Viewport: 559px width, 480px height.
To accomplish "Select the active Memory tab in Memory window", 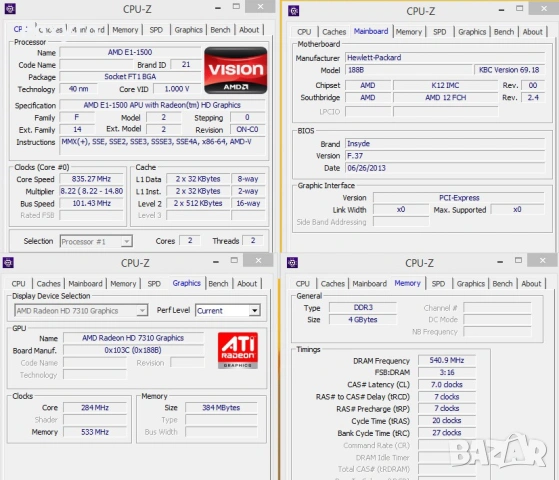I will pos(407,283).
